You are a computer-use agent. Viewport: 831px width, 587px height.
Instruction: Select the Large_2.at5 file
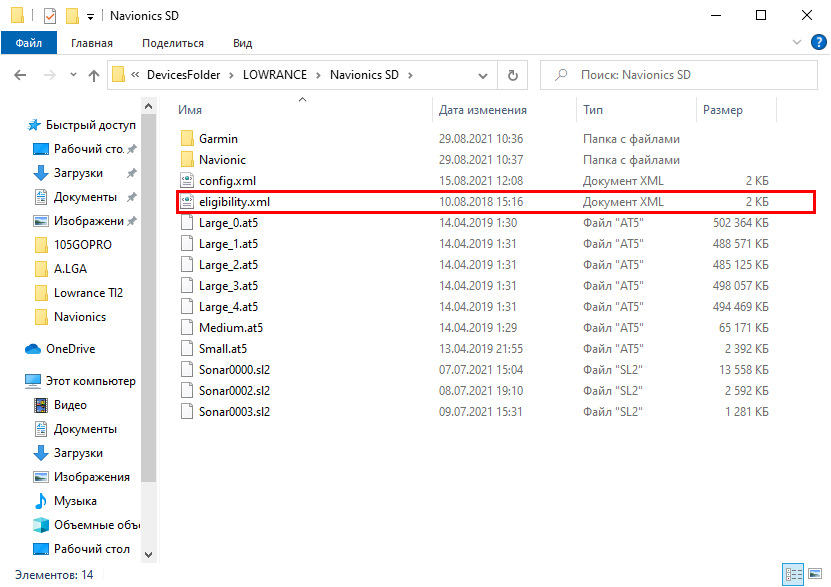tap(228, 265)
